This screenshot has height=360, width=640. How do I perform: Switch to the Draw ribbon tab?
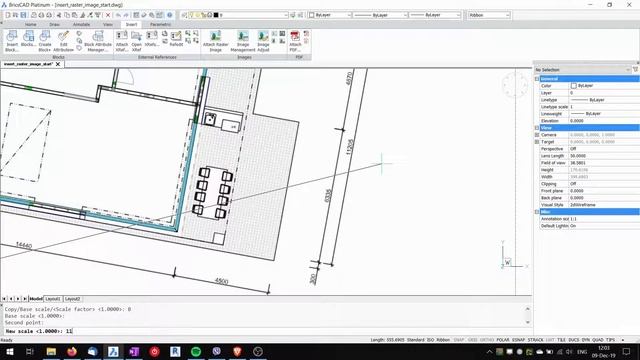[x=54, y=24]
